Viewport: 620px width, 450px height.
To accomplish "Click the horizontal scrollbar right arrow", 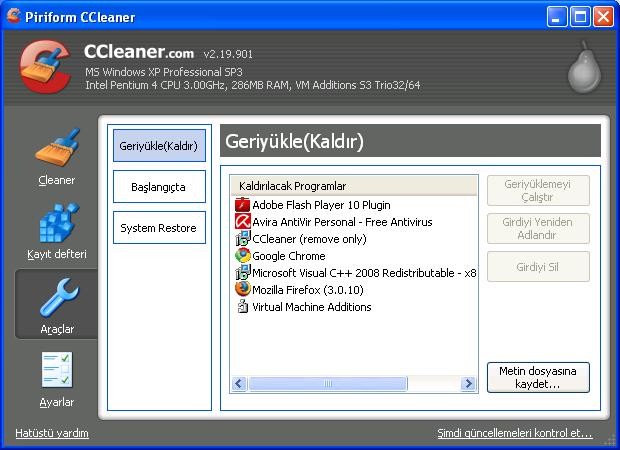I will tap(469, 383).
